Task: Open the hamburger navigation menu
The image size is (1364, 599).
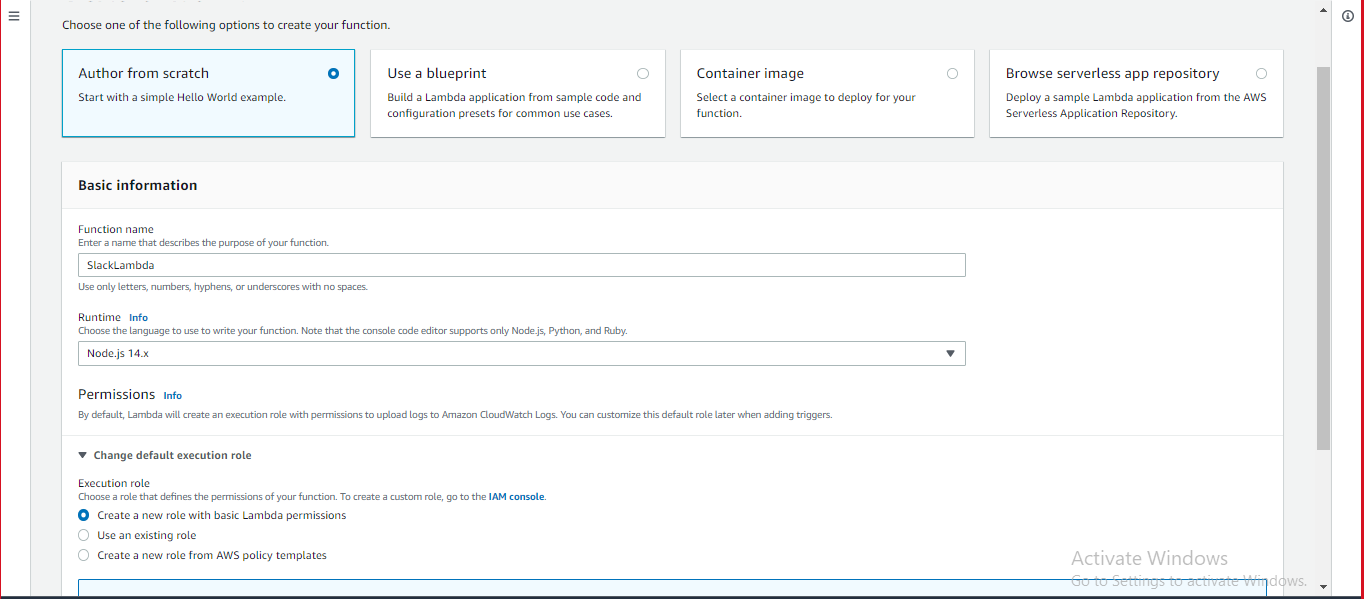Action: pyautogui.click(x=14, y=16)
